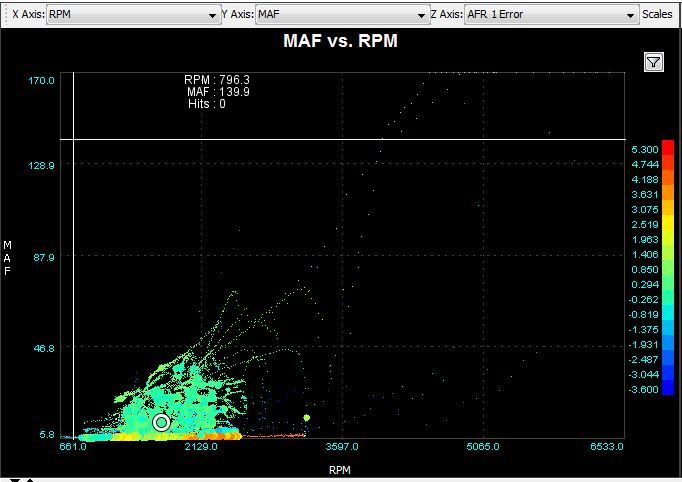Viewport: 682px width, 482px height.
Task: Click the chart title MAF vs. RPM
Action: [x=341, y=41]
